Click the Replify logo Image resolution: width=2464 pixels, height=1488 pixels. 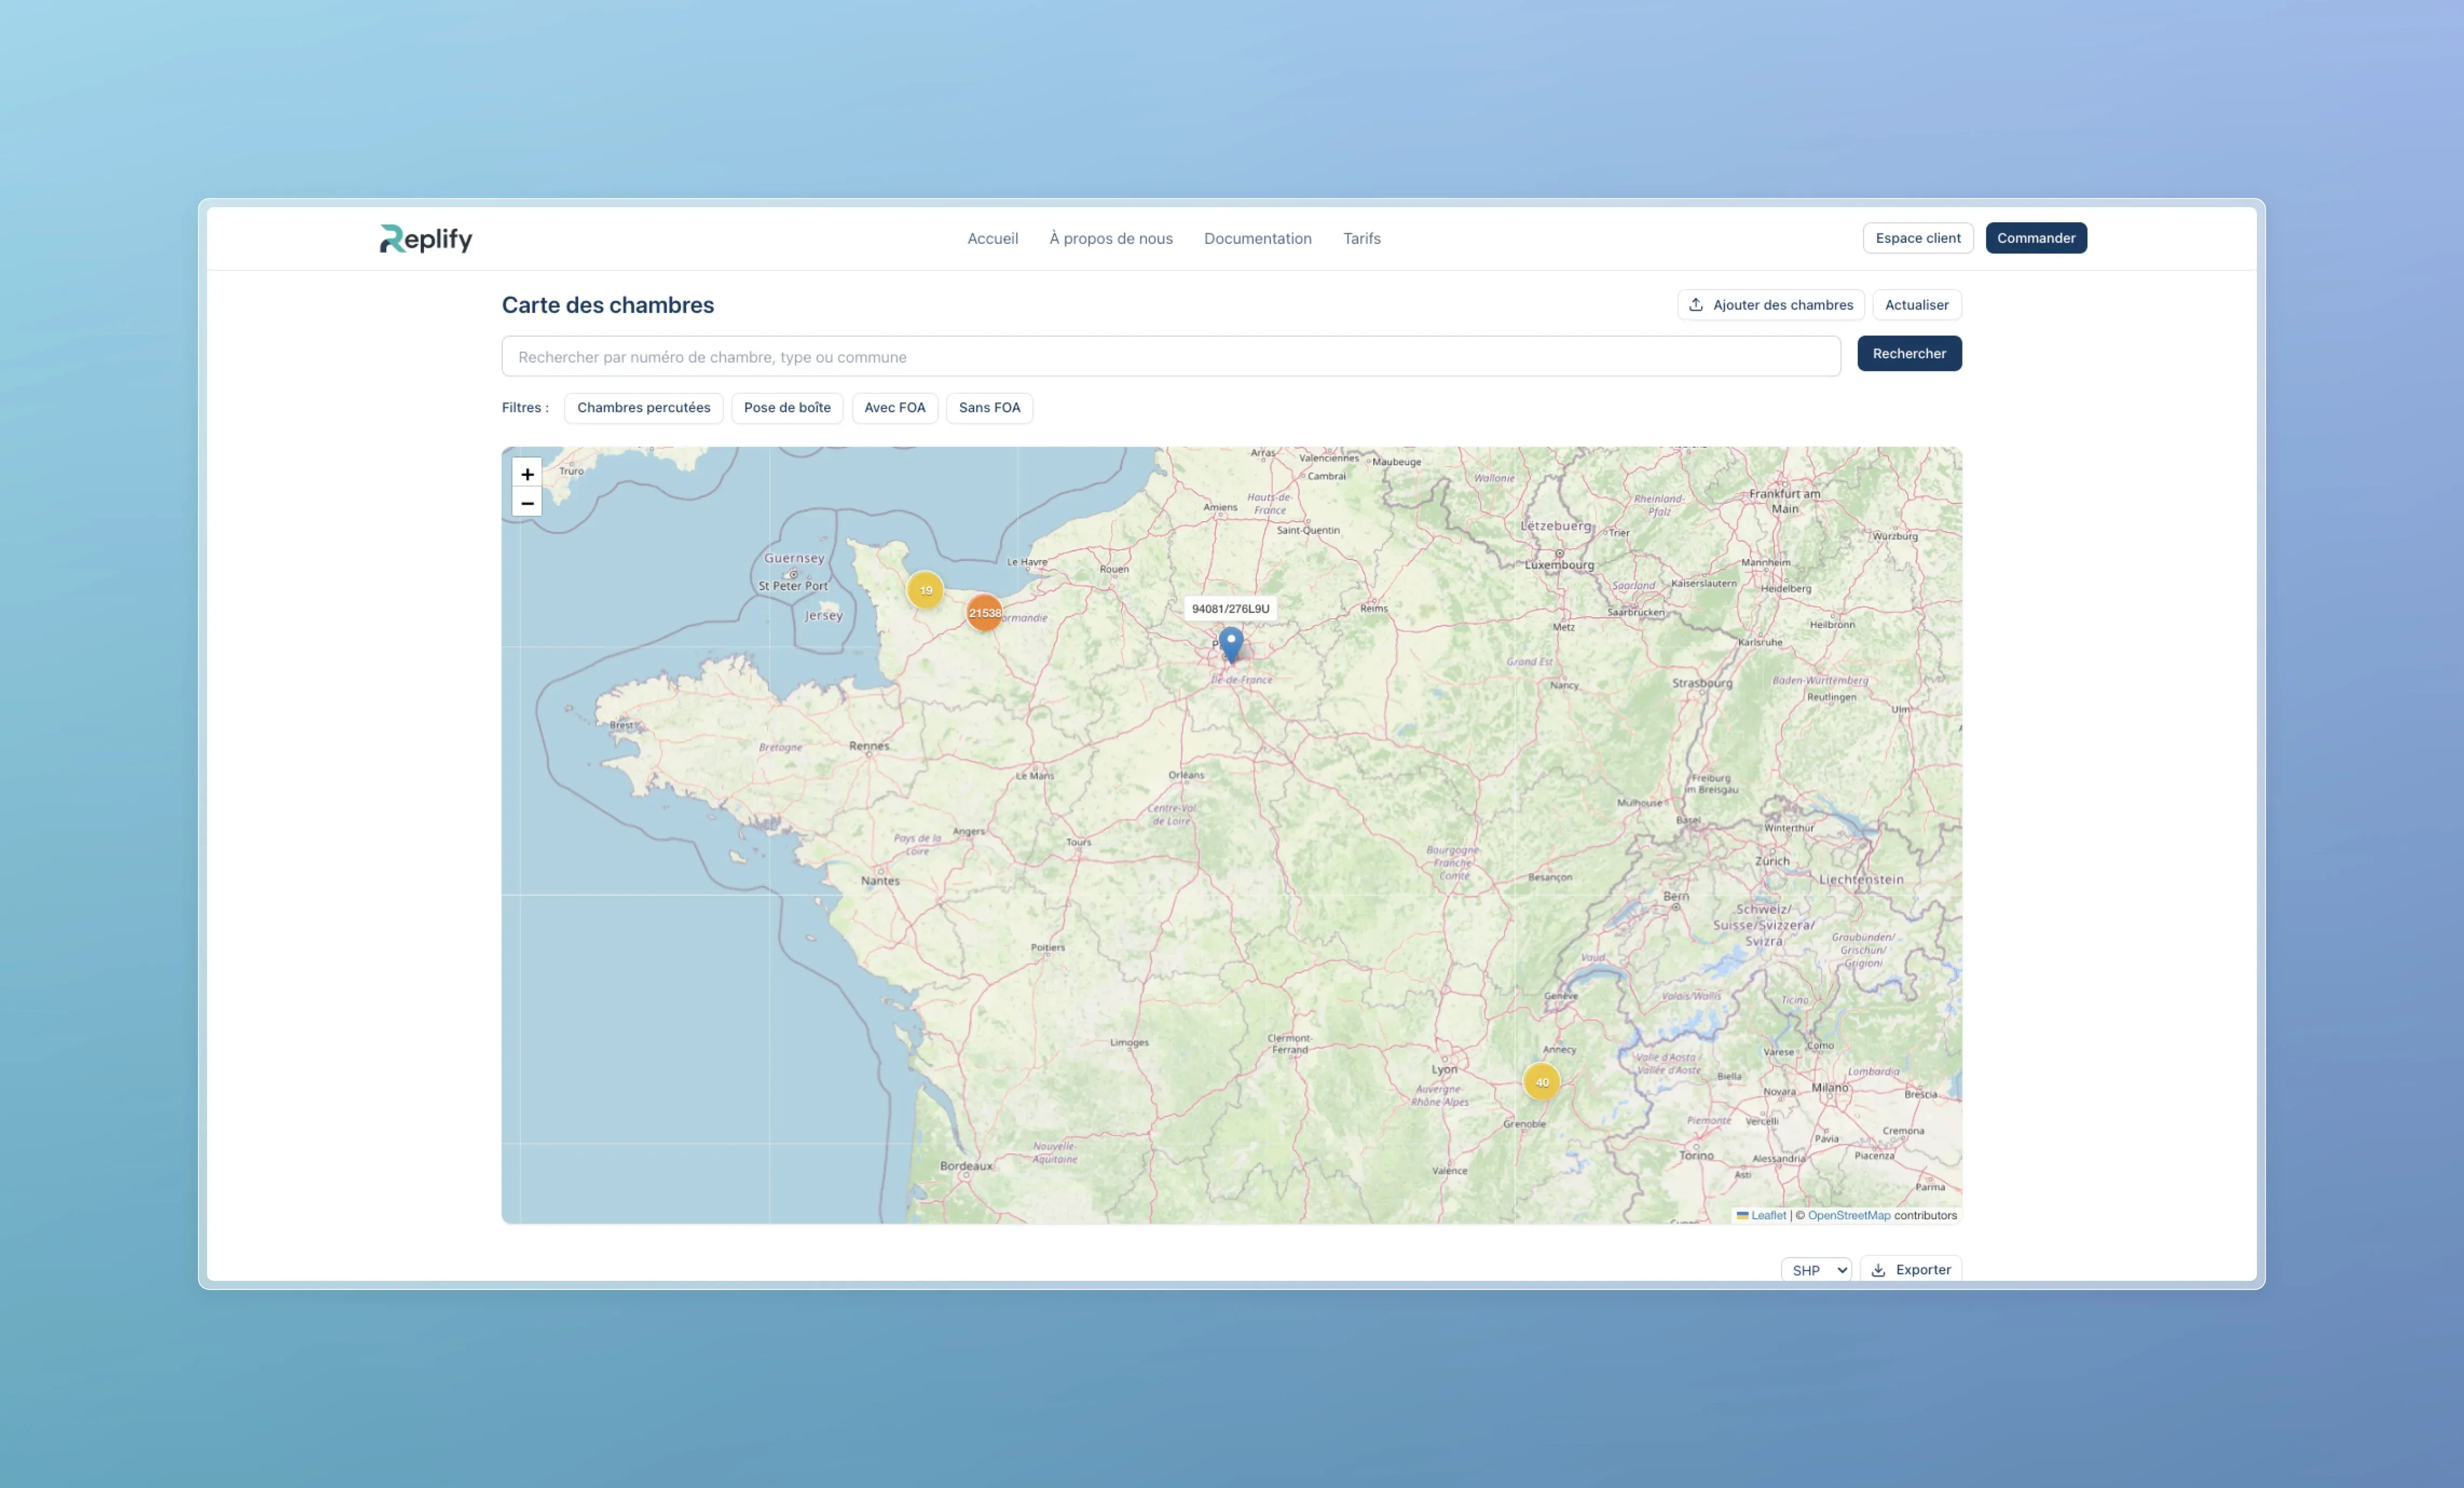tap(425, 238)
